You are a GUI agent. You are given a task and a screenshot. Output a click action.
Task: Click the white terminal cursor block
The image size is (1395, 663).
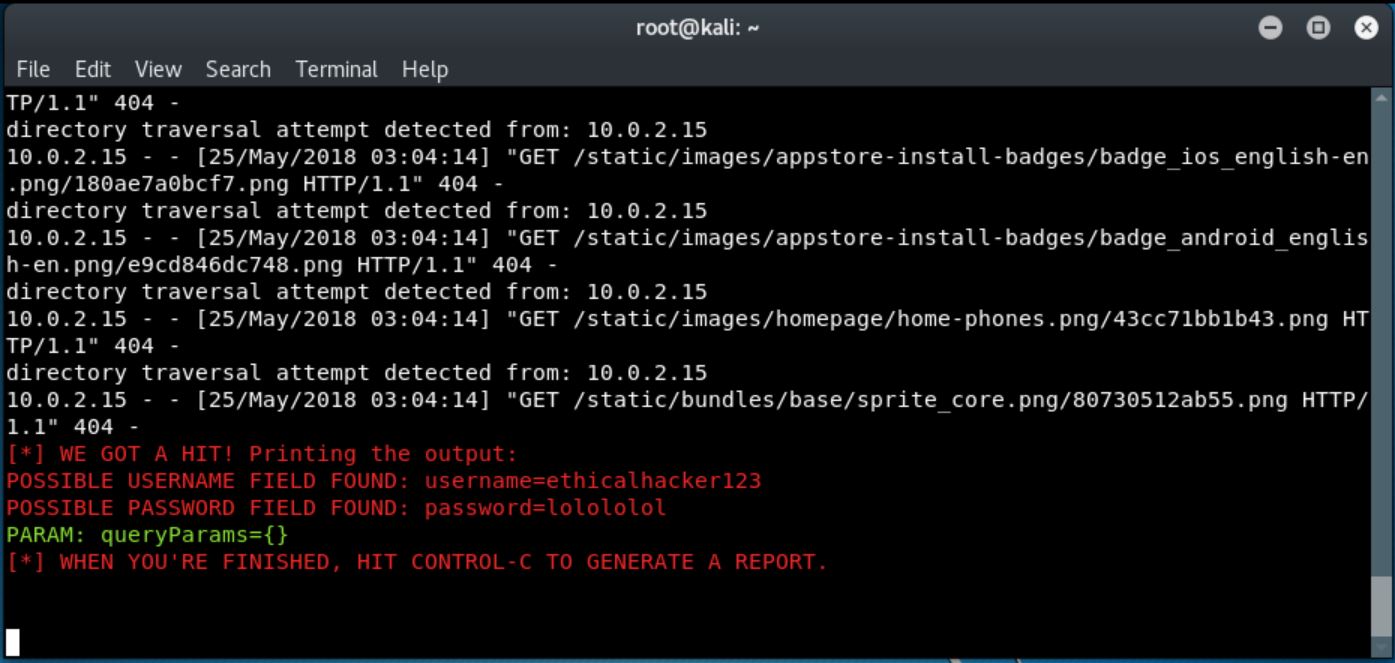coord(13,642)
